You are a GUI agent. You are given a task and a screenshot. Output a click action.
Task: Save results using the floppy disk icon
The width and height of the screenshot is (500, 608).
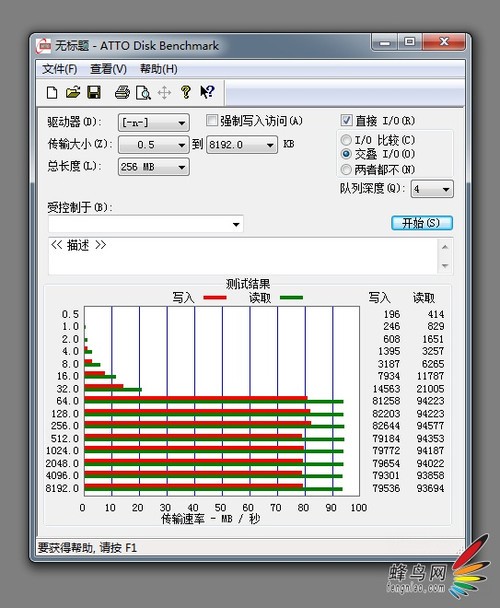pyautogui.click(x=94, y=93)
